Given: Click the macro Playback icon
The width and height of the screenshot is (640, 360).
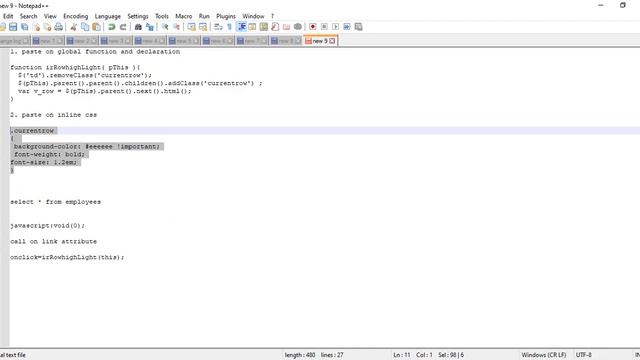Looking at the screenshot, I should [336, 27].
